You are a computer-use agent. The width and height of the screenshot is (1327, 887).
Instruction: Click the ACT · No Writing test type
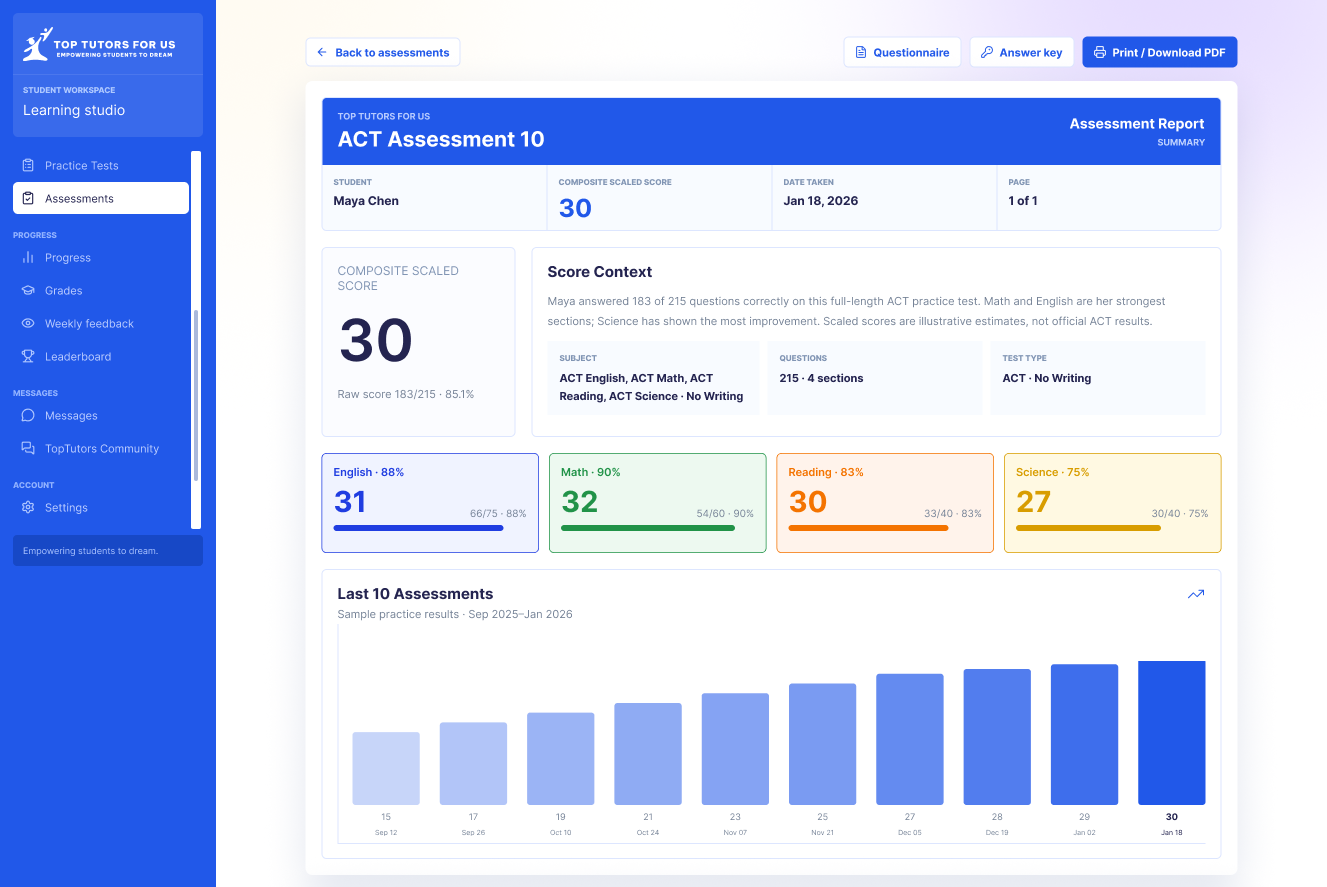pyautogui.click(x=1047, y=378)
